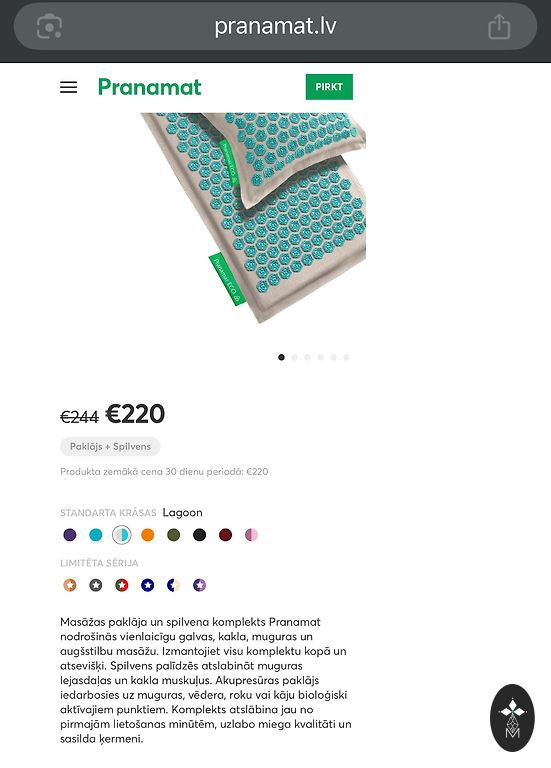Open the hamburger navigation menu
Viewport: 551px width, 768px height.
[69, 87]
